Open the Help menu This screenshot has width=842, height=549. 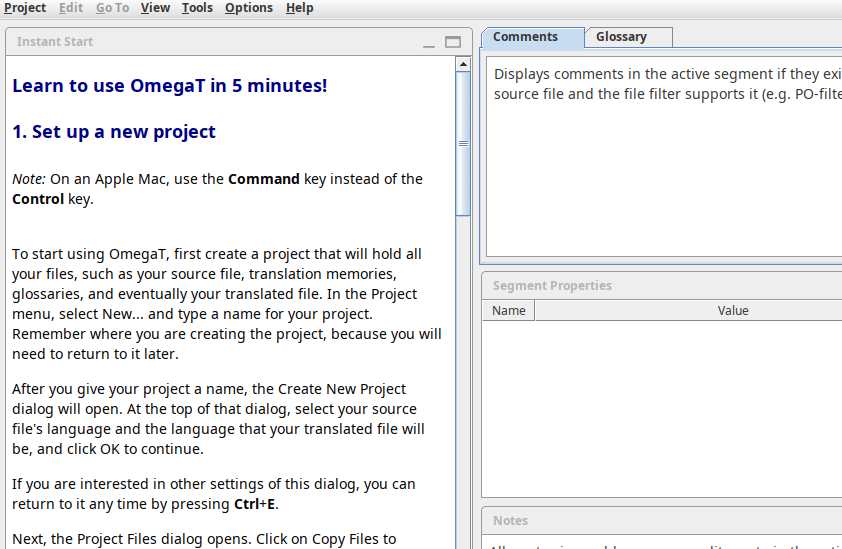coord(299,8)
